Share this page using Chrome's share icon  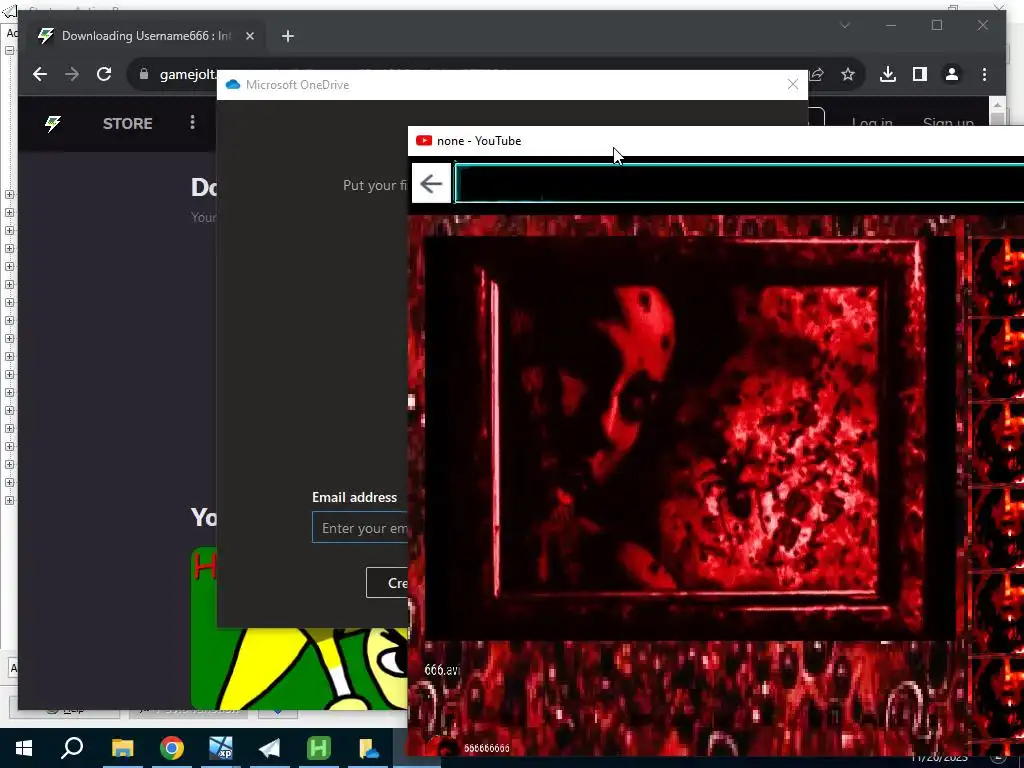tap(817, 74)
